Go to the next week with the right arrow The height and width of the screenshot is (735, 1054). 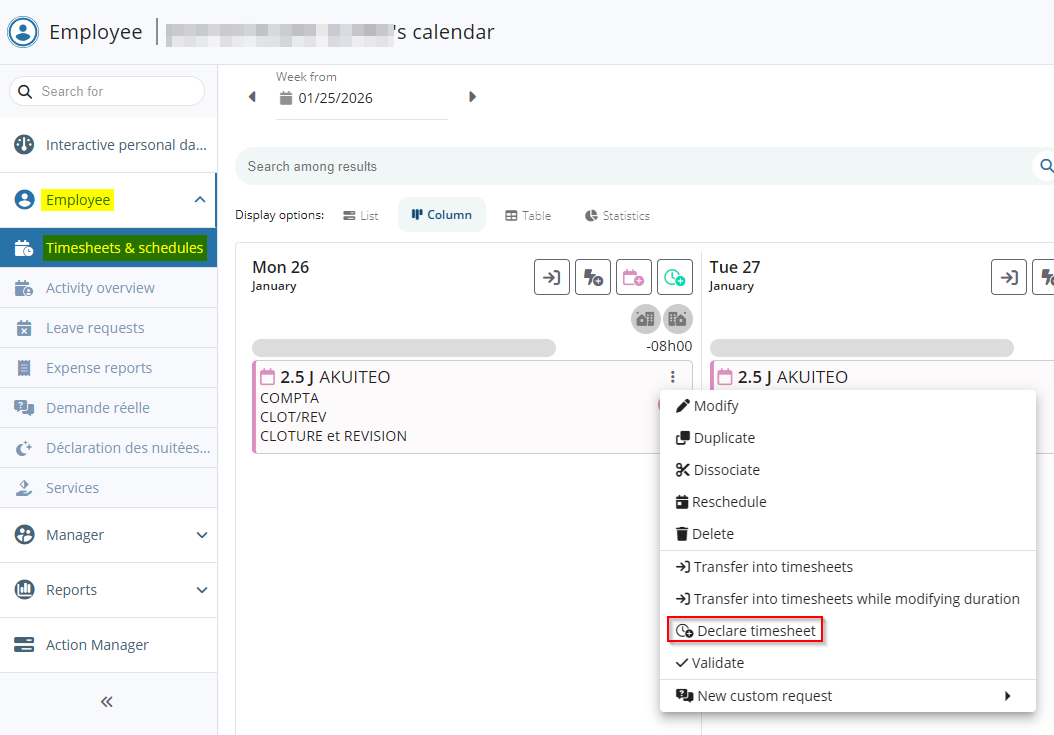pyautogui.click(x=472, y=97)
